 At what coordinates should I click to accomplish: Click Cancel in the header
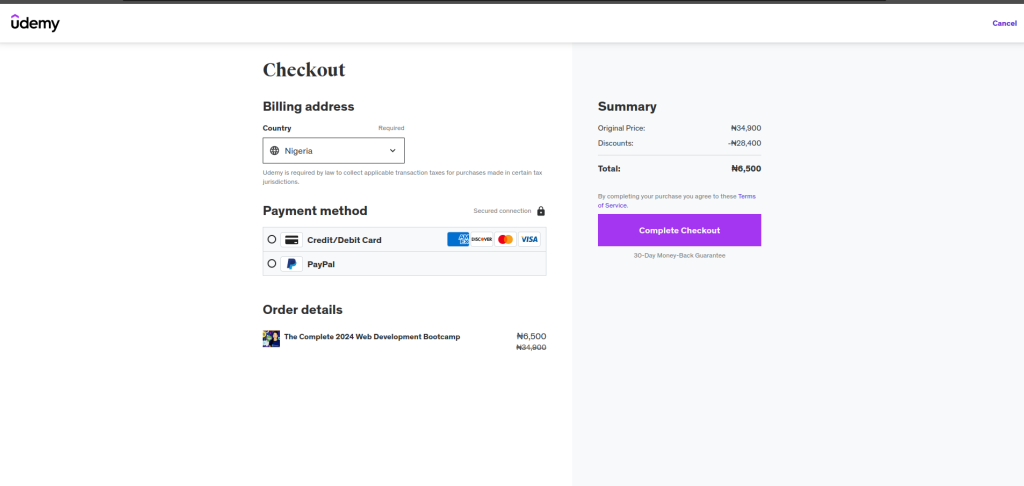click(1004, 24)
